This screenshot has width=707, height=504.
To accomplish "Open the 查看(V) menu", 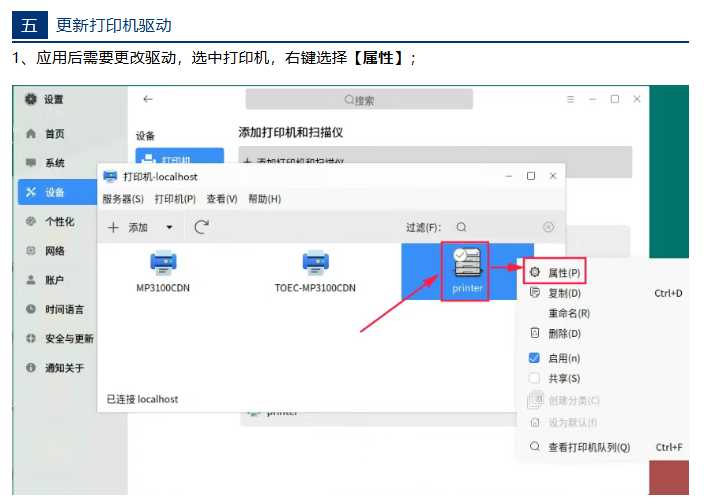I will tap(221, 199).
